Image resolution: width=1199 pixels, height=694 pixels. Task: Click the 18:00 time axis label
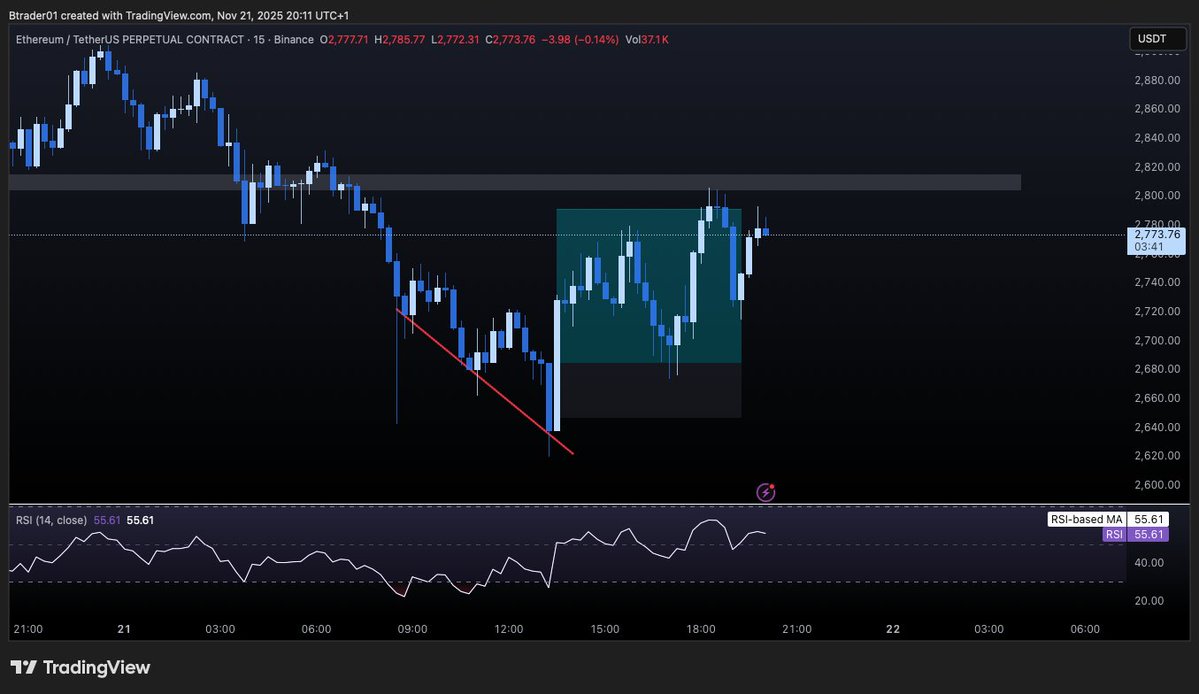[700, 629]
